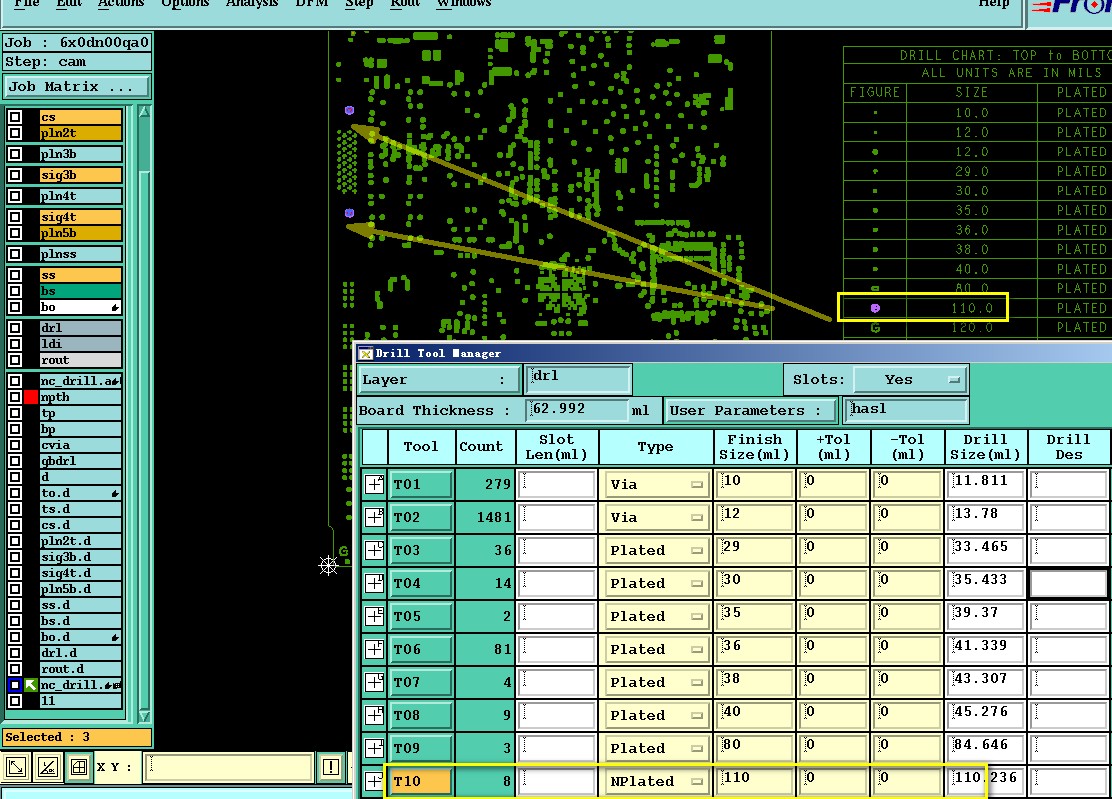
Task: Click the drill symbol icon for T08
Action: 374,715
